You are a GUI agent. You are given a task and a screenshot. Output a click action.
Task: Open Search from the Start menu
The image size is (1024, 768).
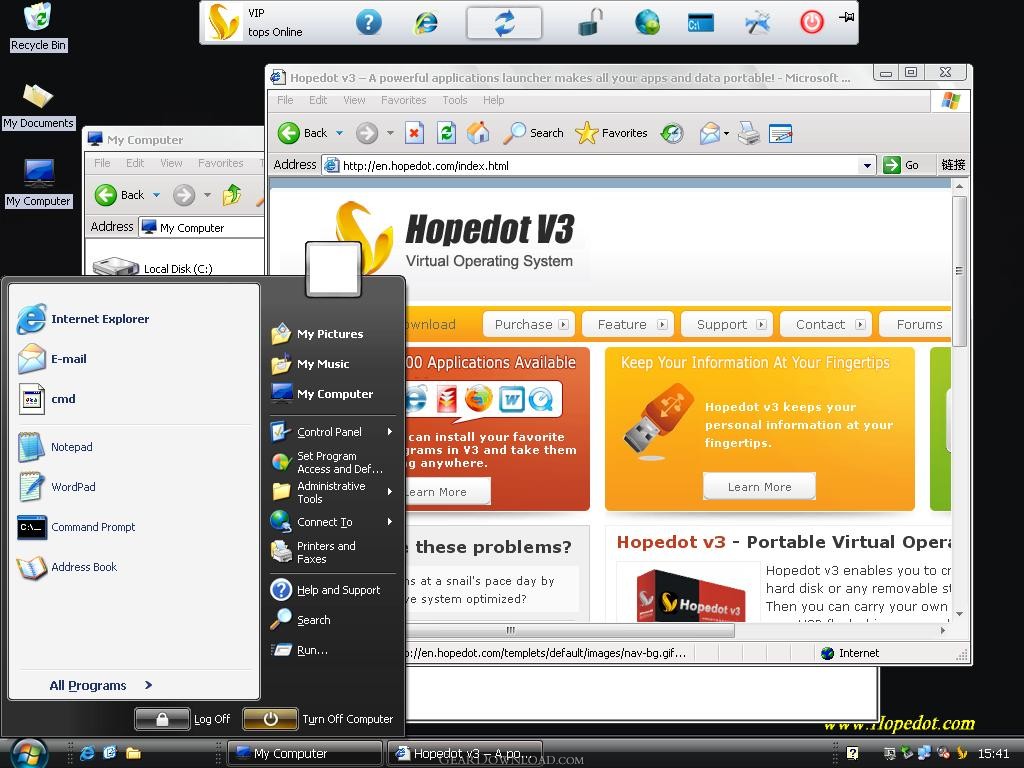[x=300, y=620]
